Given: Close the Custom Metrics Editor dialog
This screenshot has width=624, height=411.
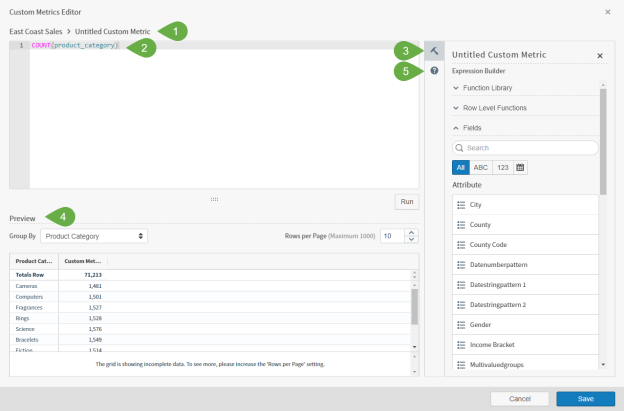Looking at the screenshot, I should click(x=608, y=12).
